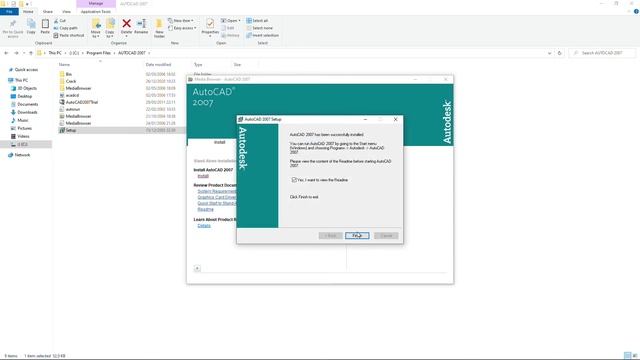This screenshot has height=360, width=640.
Task: Open the Details link in Media Browser
Action: point(204,225)
